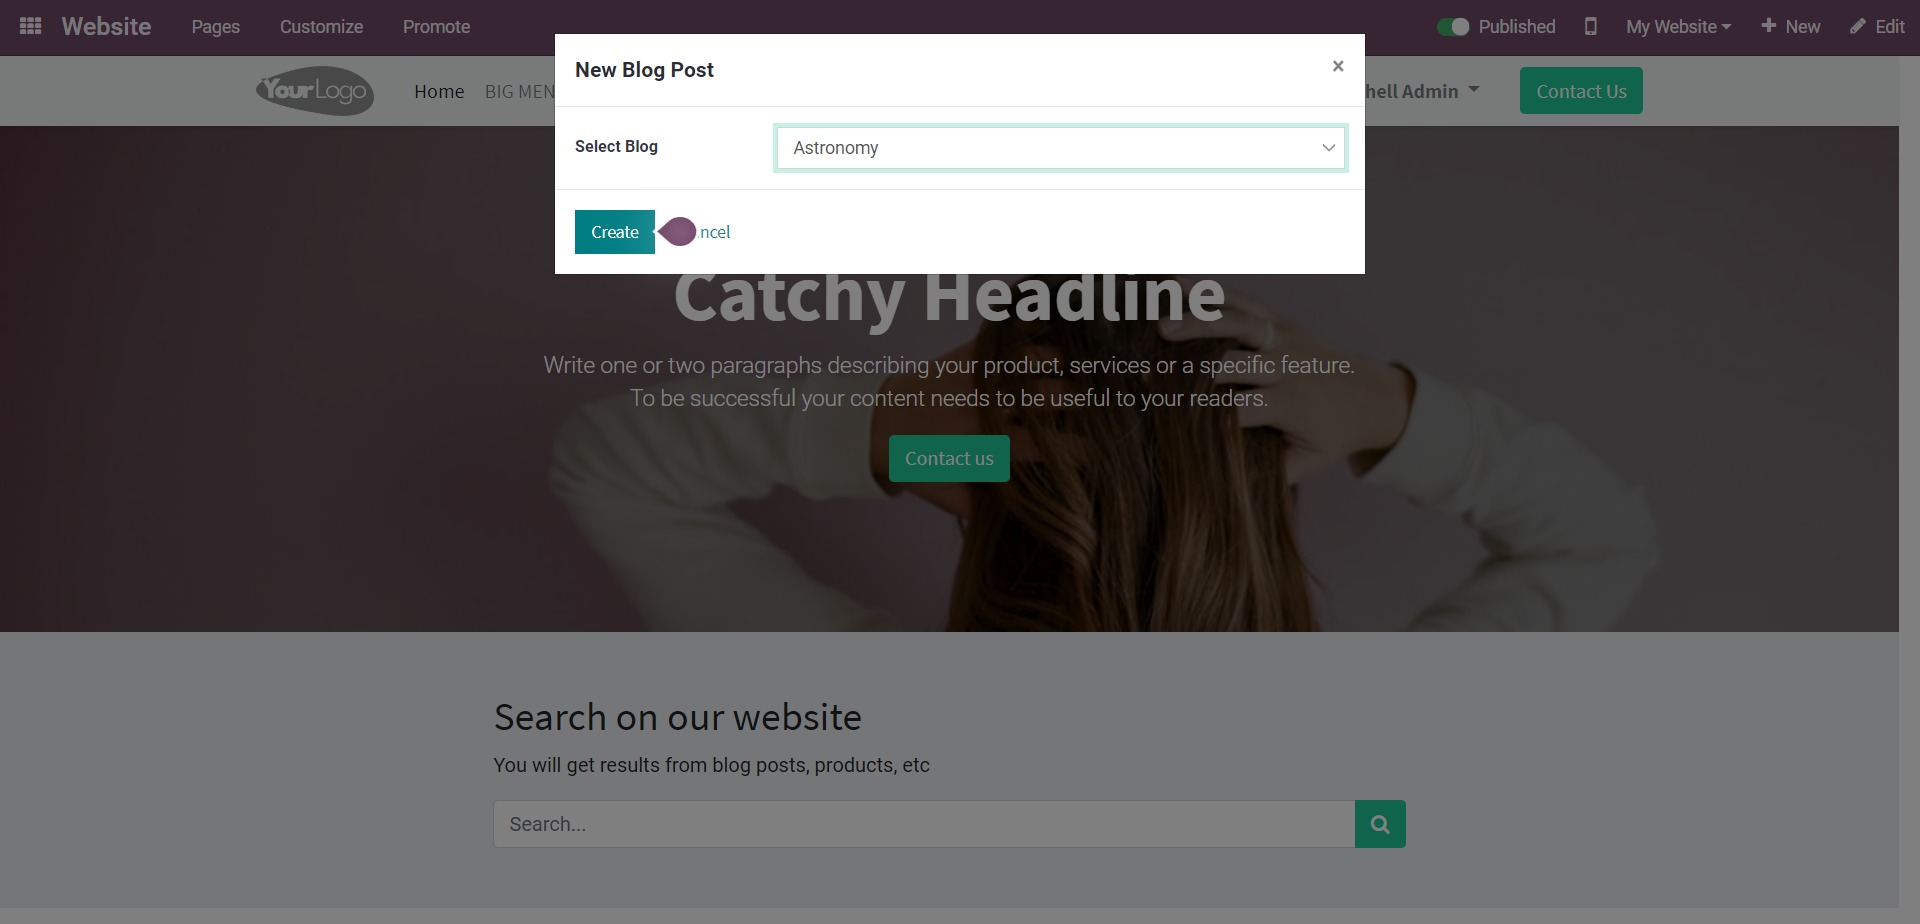Image resolution: width=1920 pixels, height=924 pixels.
Task: Click the purple tour tooltip bubble
Action: (x=677, y=232)
